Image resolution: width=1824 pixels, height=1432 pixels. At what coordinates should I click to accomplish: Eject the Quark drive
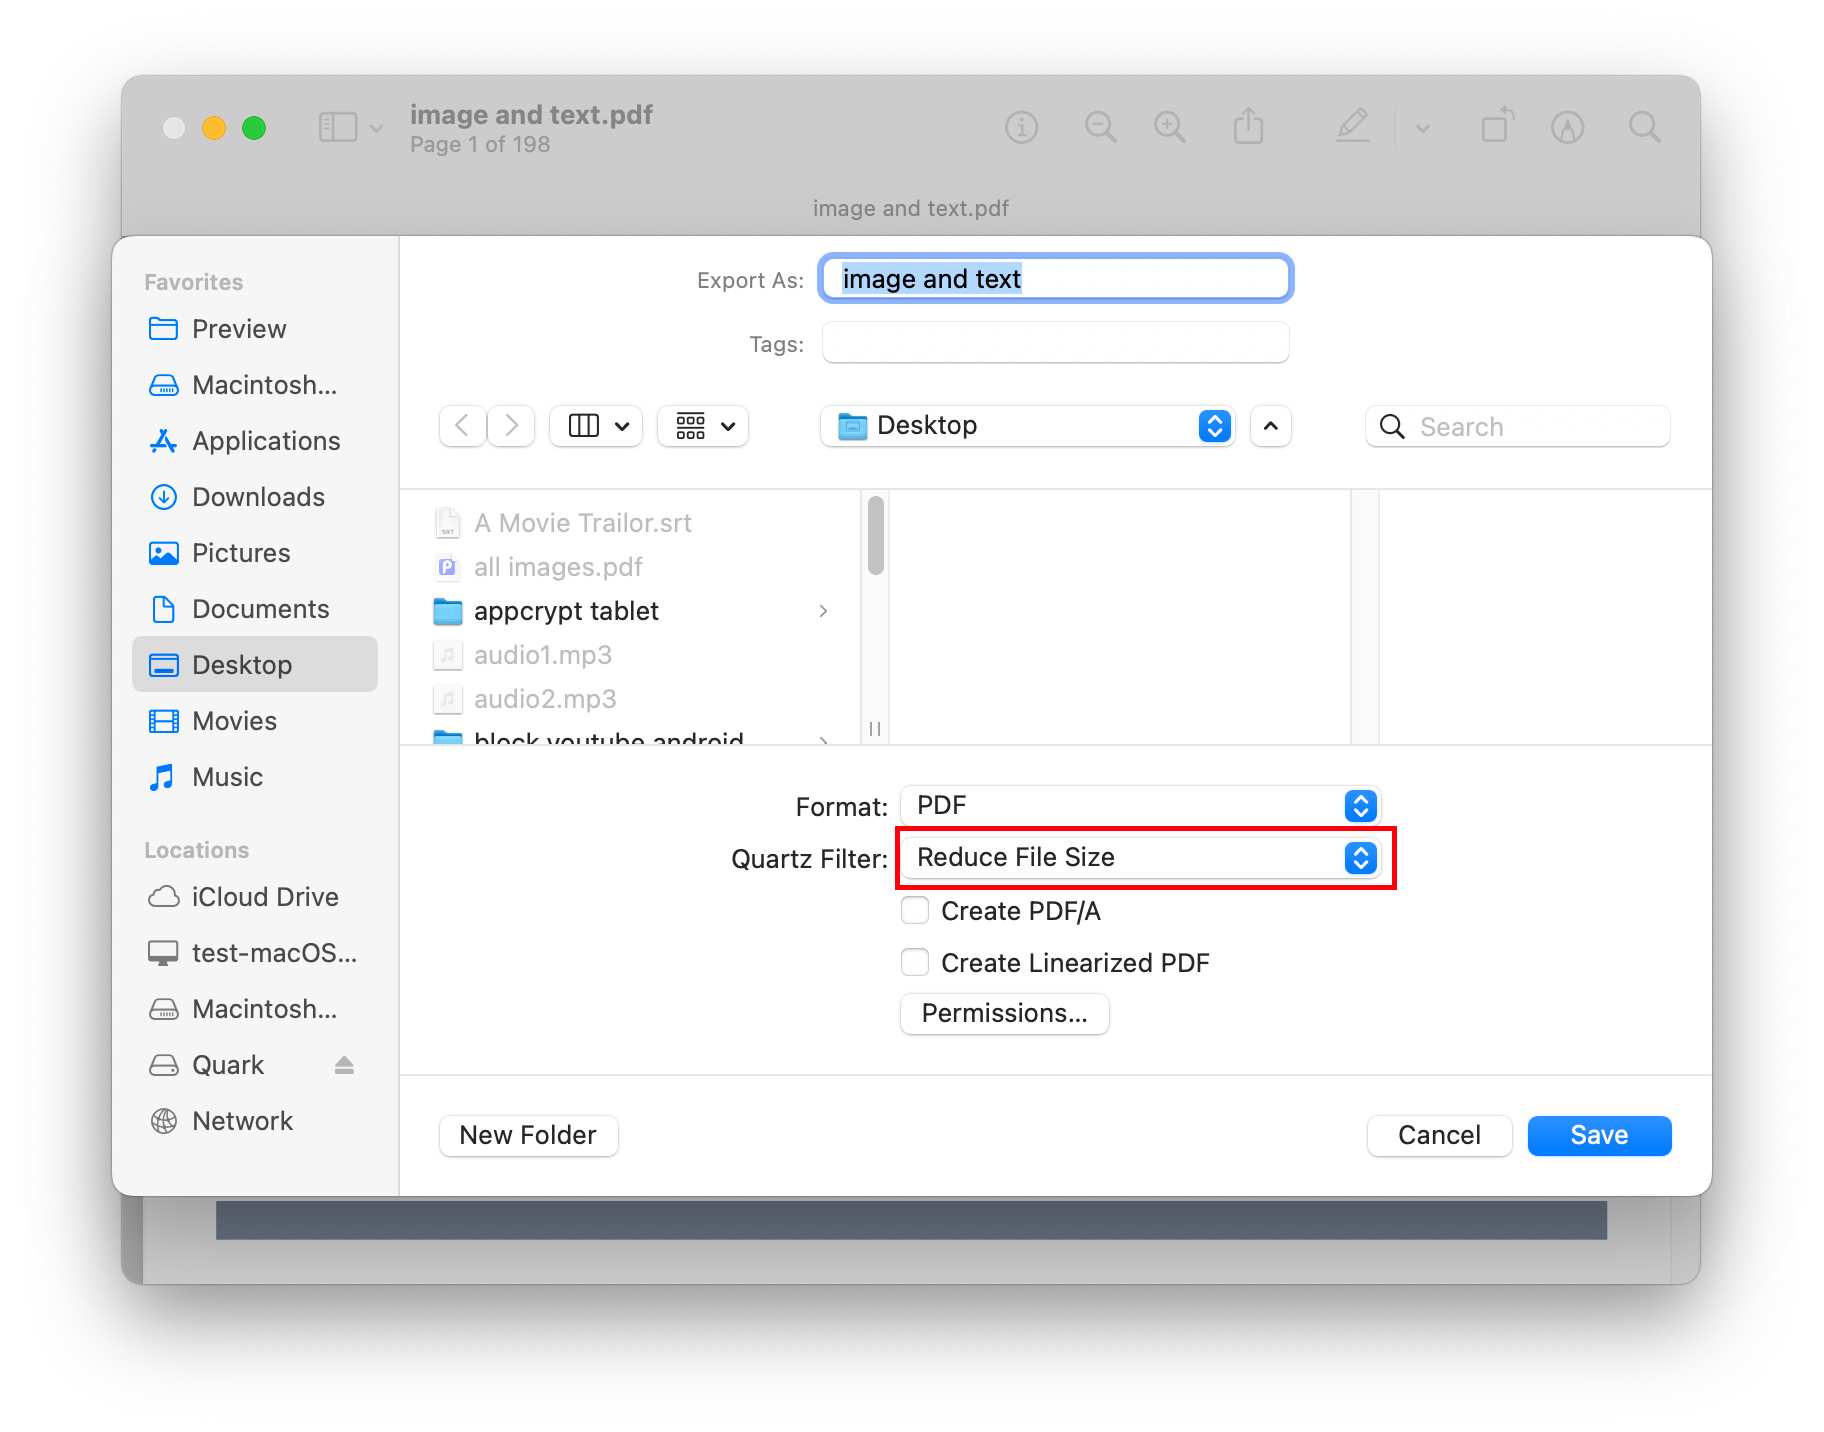point(343,1065)
